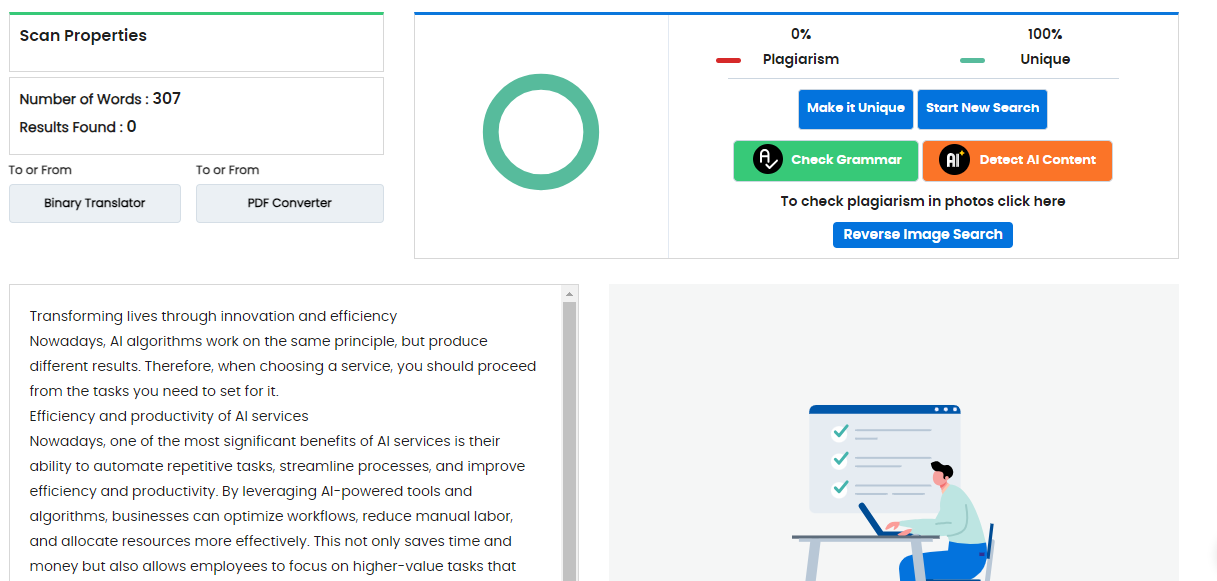This screenshot has height=581, width=1217.
Task: Click the text results scrollbar up arrow
Action: [570, 294]
